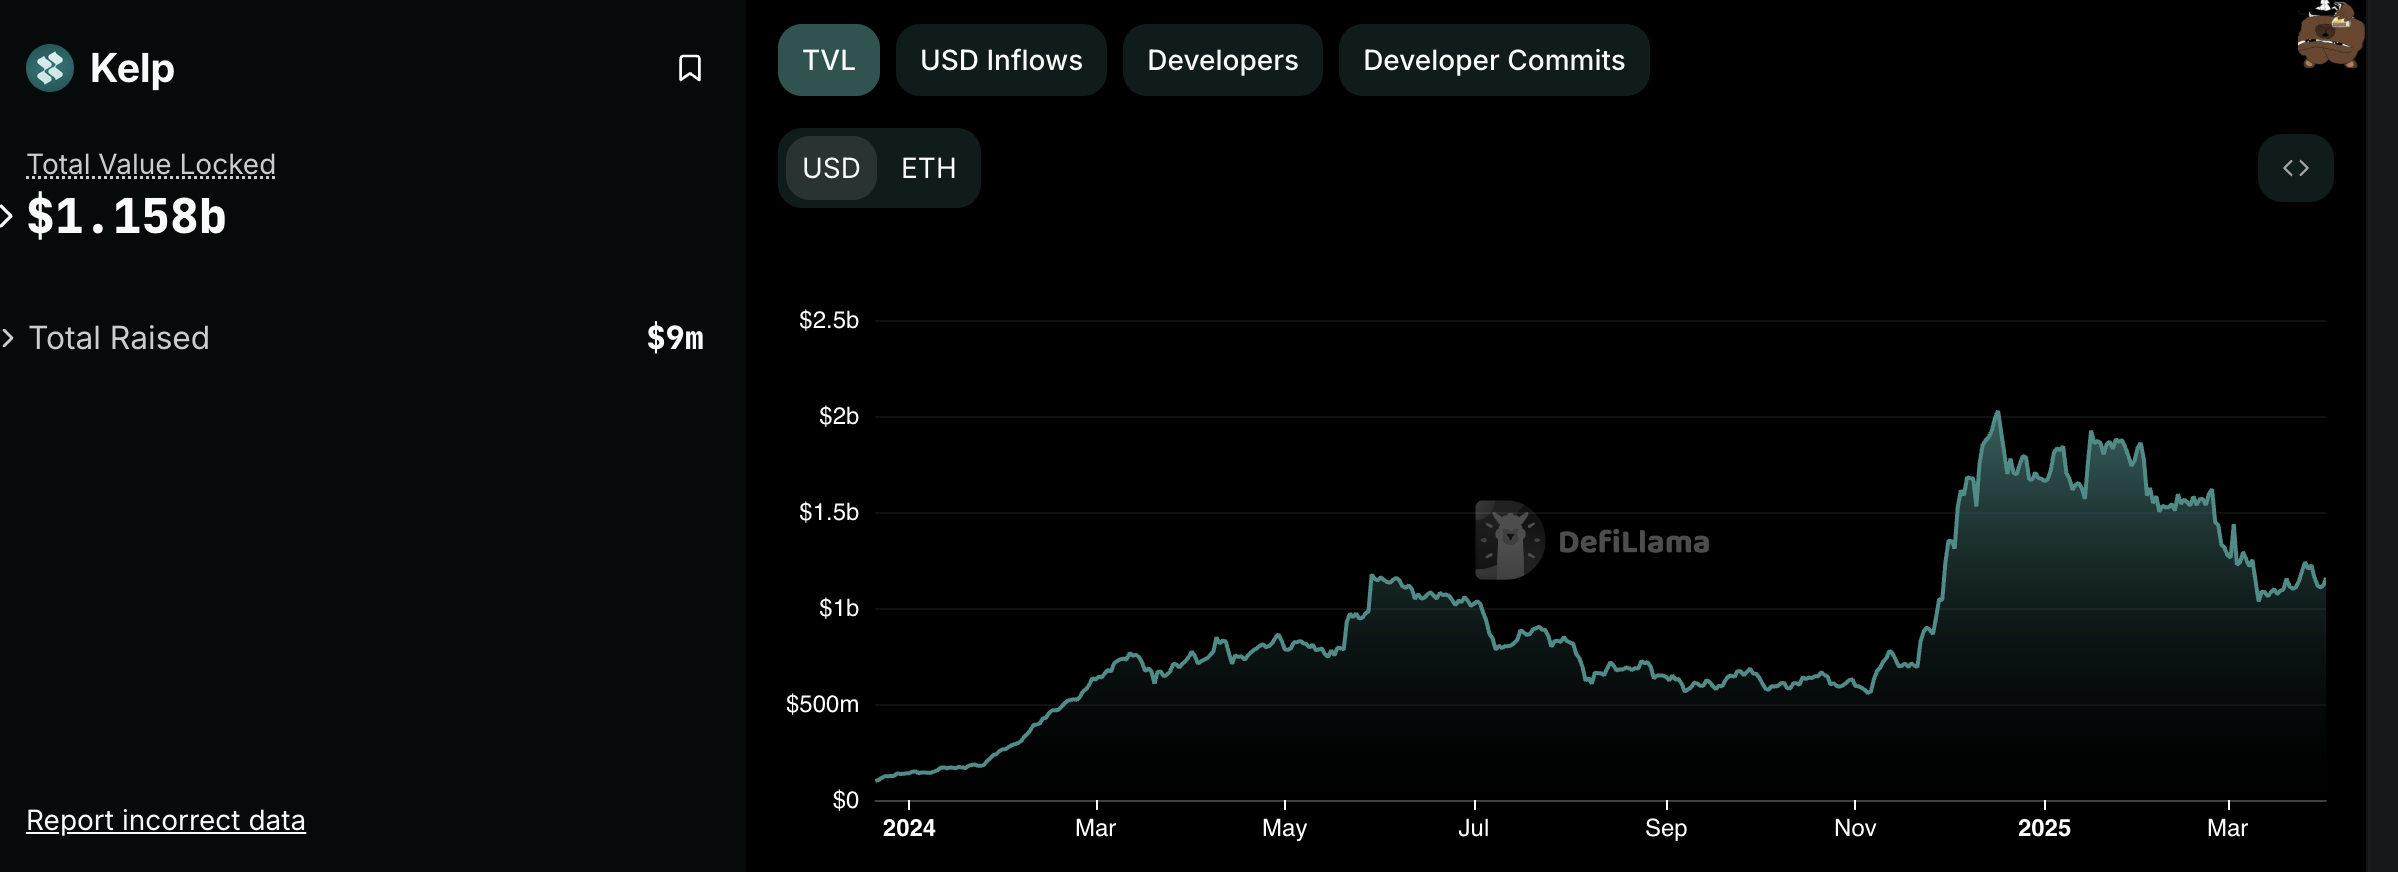Show the Developers chart

[x=1222, y=60]
